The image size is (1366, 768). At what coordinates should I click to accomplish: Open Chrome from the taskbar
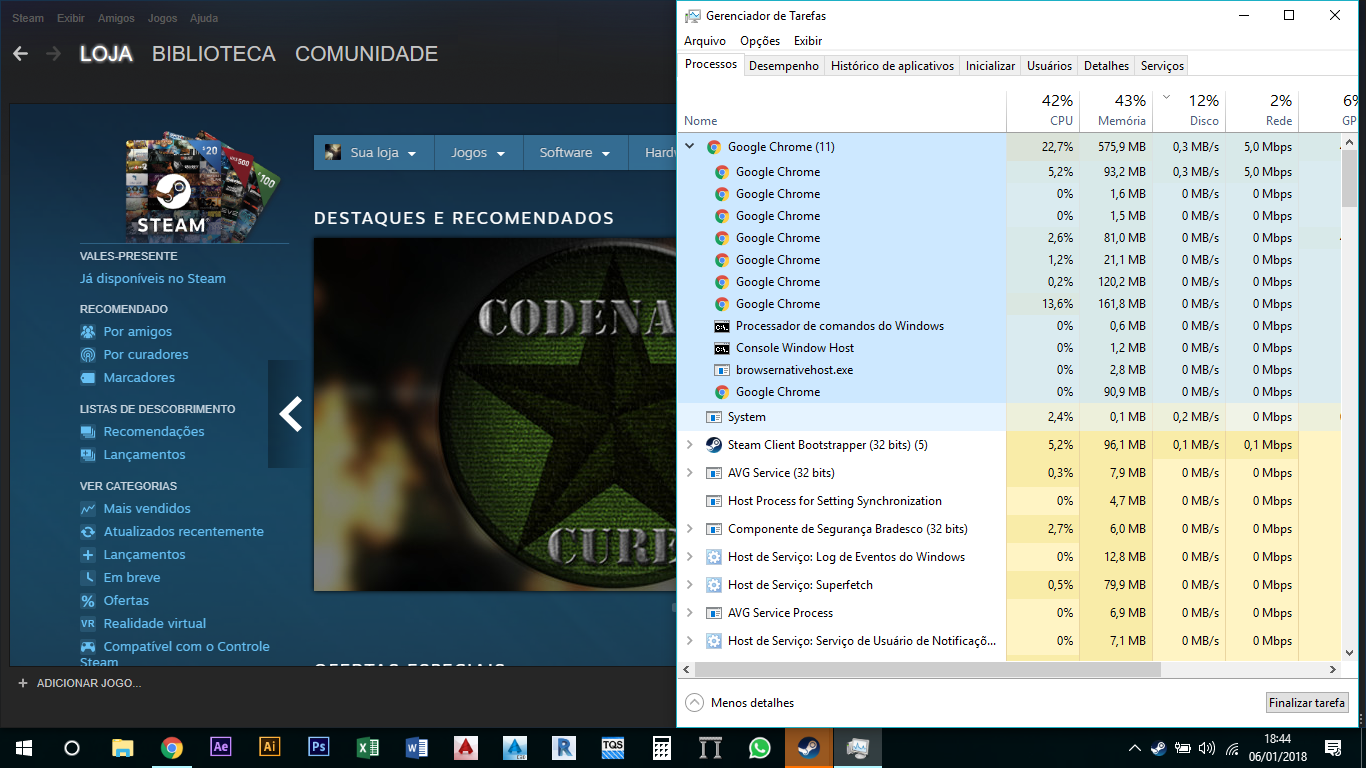pos(172,747)
